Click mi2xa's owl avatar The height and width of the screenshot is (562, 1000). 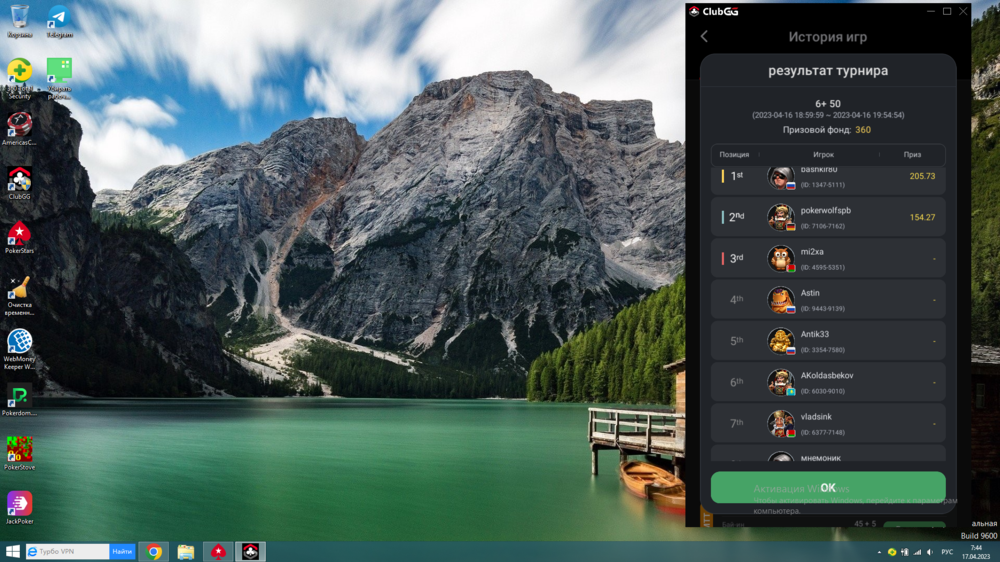coord(780,258)
